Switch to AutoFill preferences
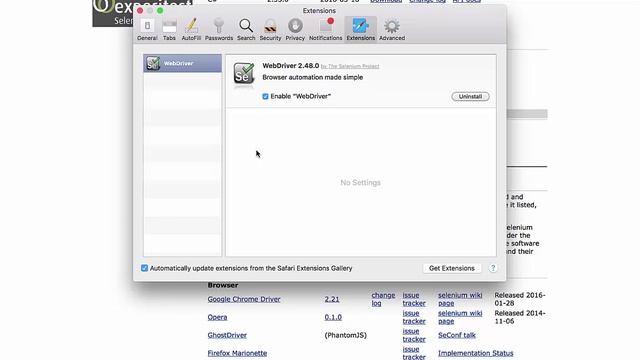This screenshot has height=360, width=640. click(191, 29)
